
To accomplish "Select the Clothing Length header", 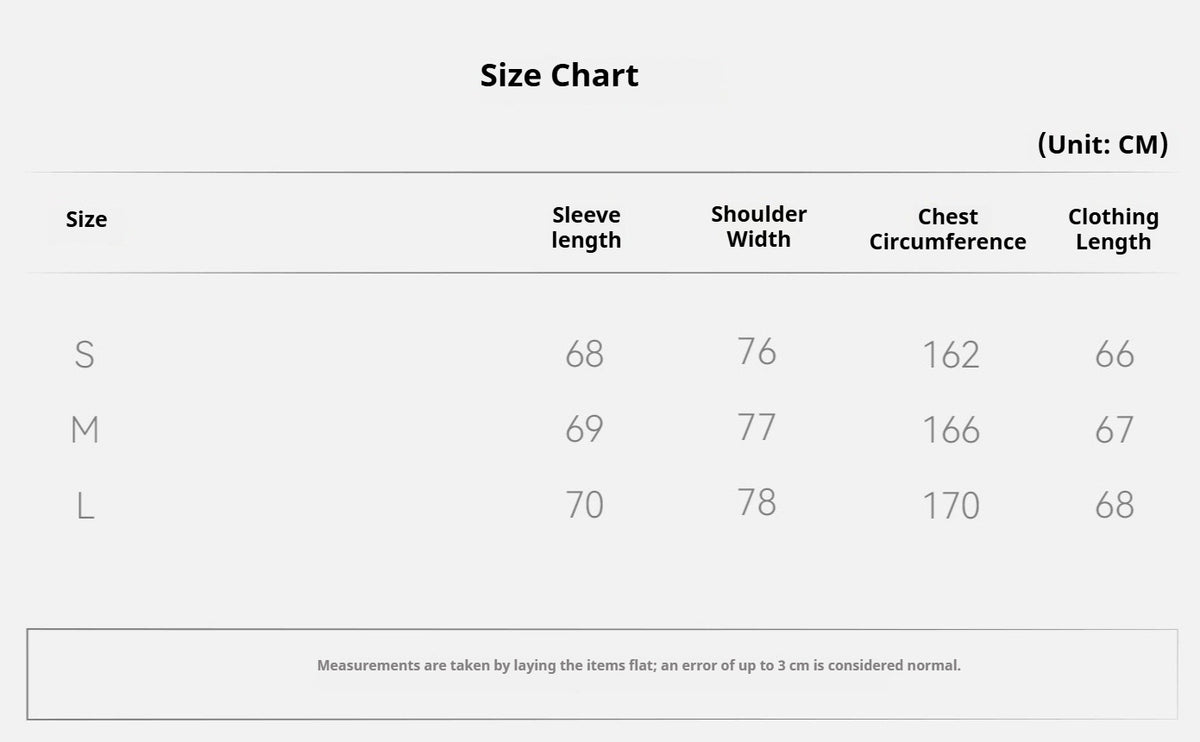I will (1113, 229).
